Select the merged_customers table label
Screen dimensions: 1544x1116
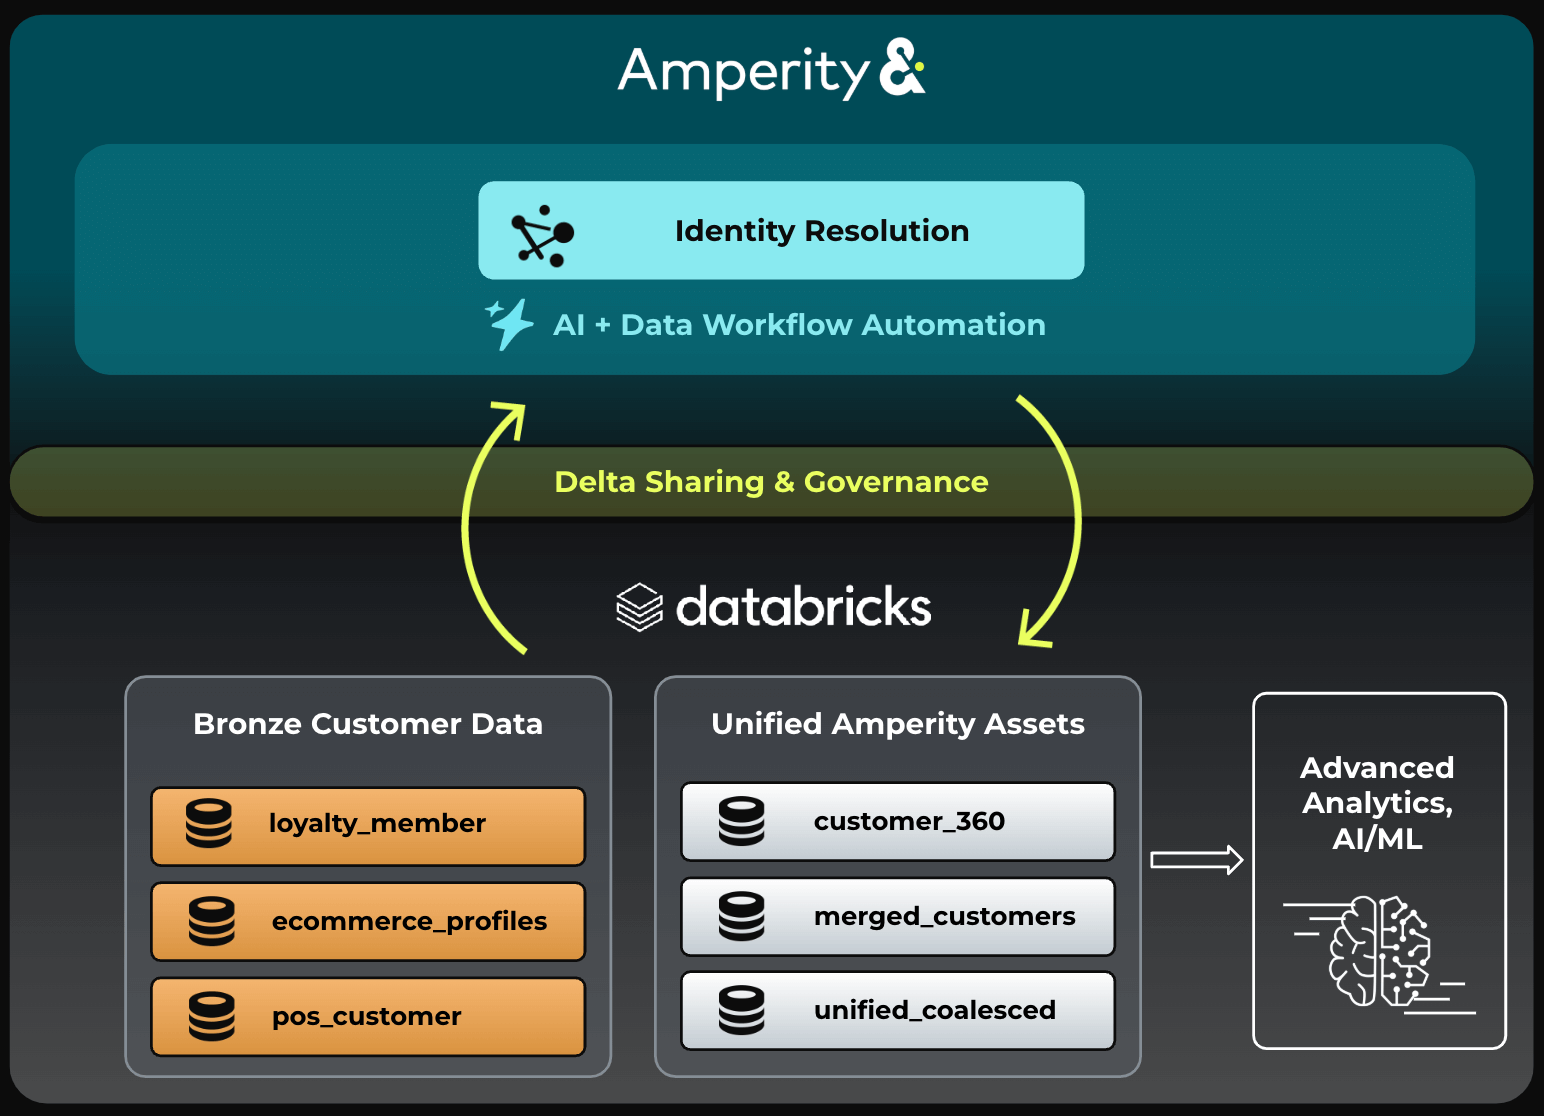click(944, 916)
